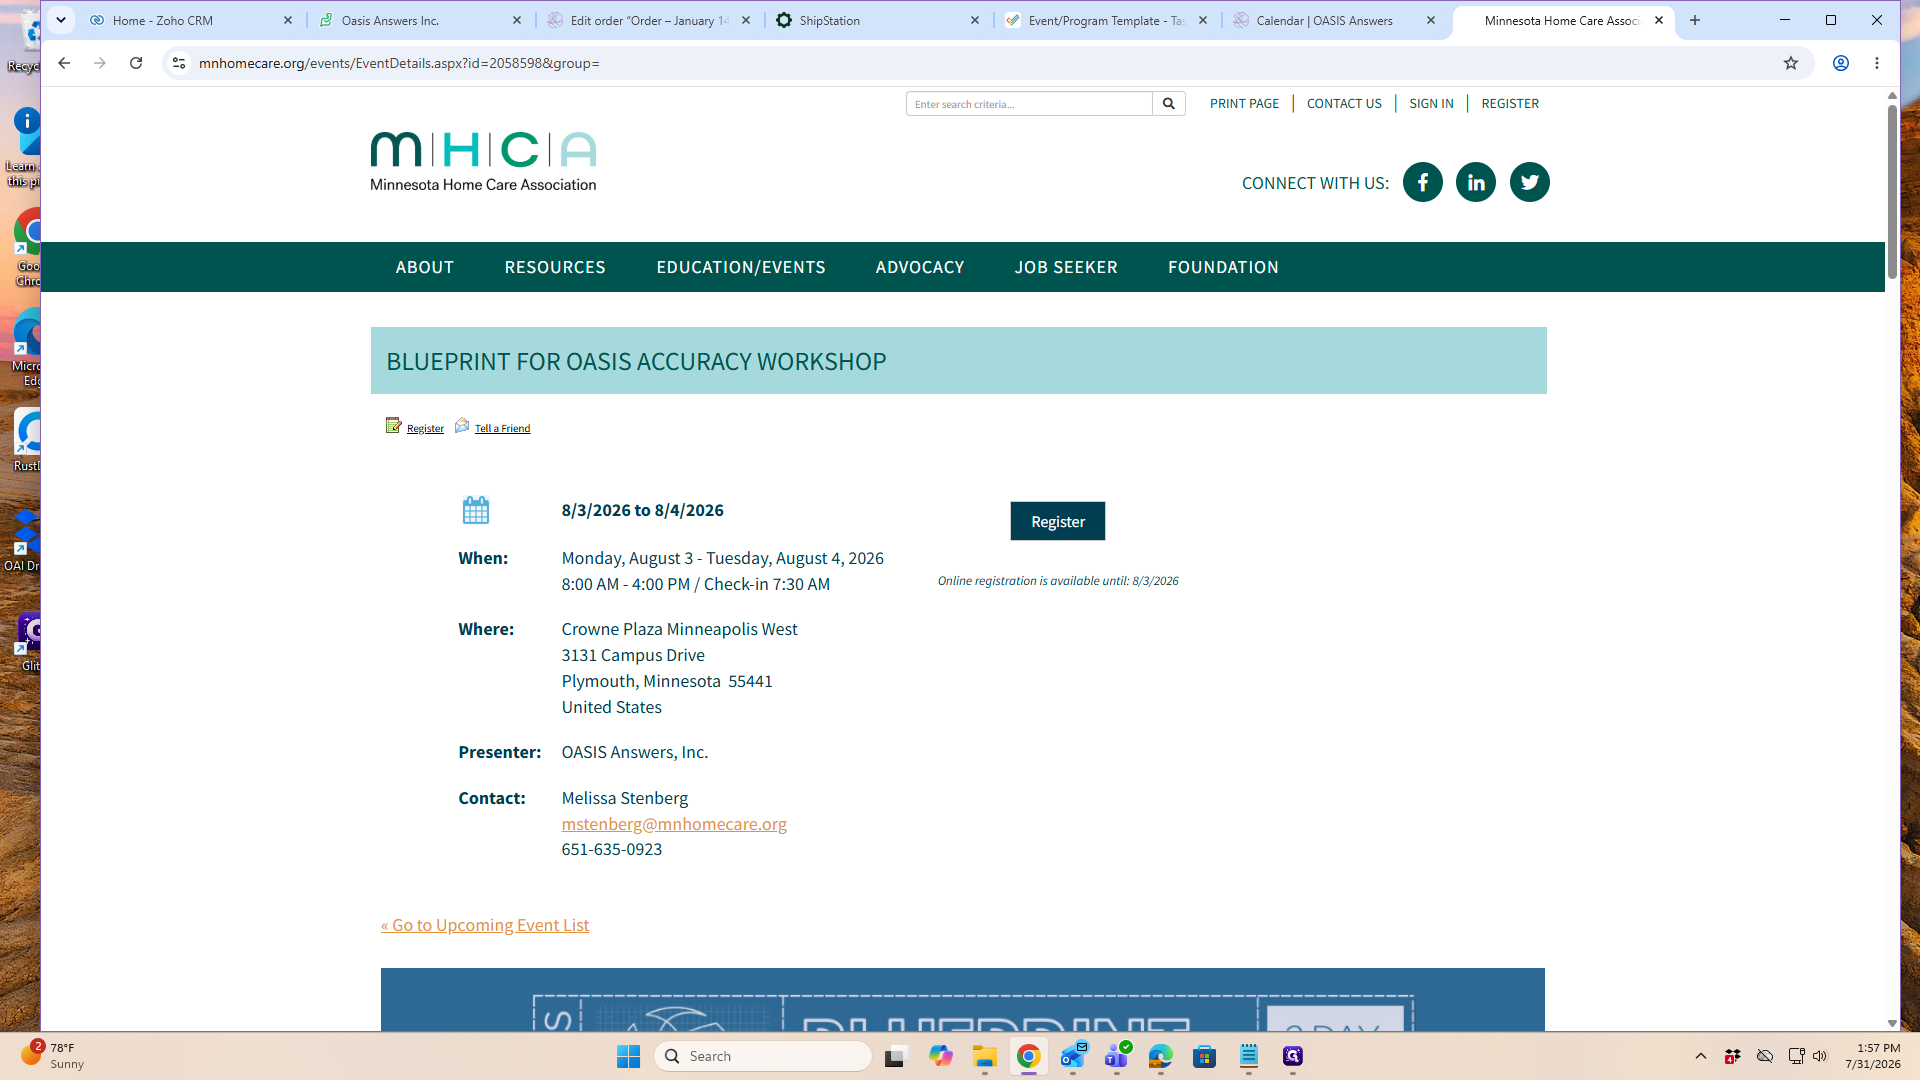Switch to Event/Program Template tab
The image size is (1920, 1080).
1107,20
